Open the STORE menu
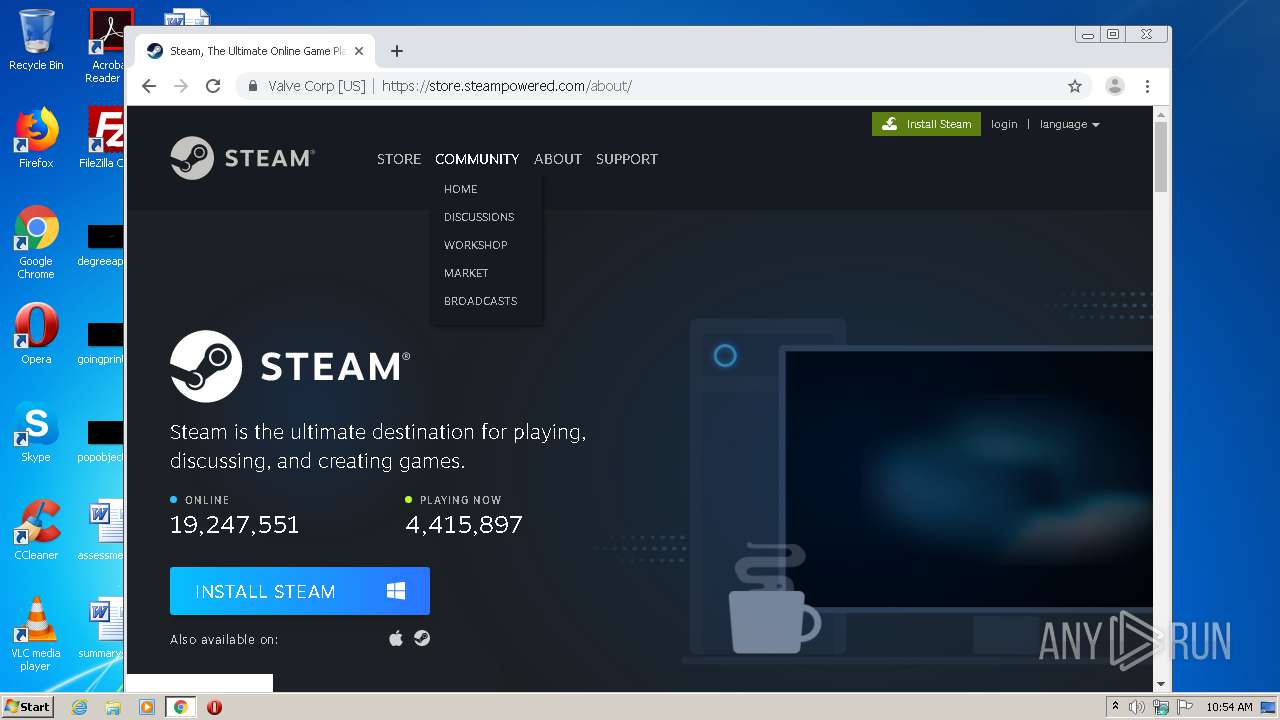 pos(399,159)
